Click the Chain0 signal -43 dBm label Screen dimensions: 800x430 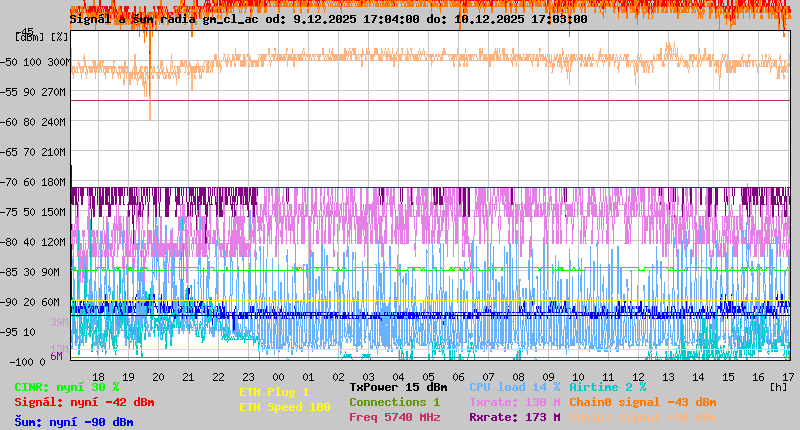tap(642, 402)
